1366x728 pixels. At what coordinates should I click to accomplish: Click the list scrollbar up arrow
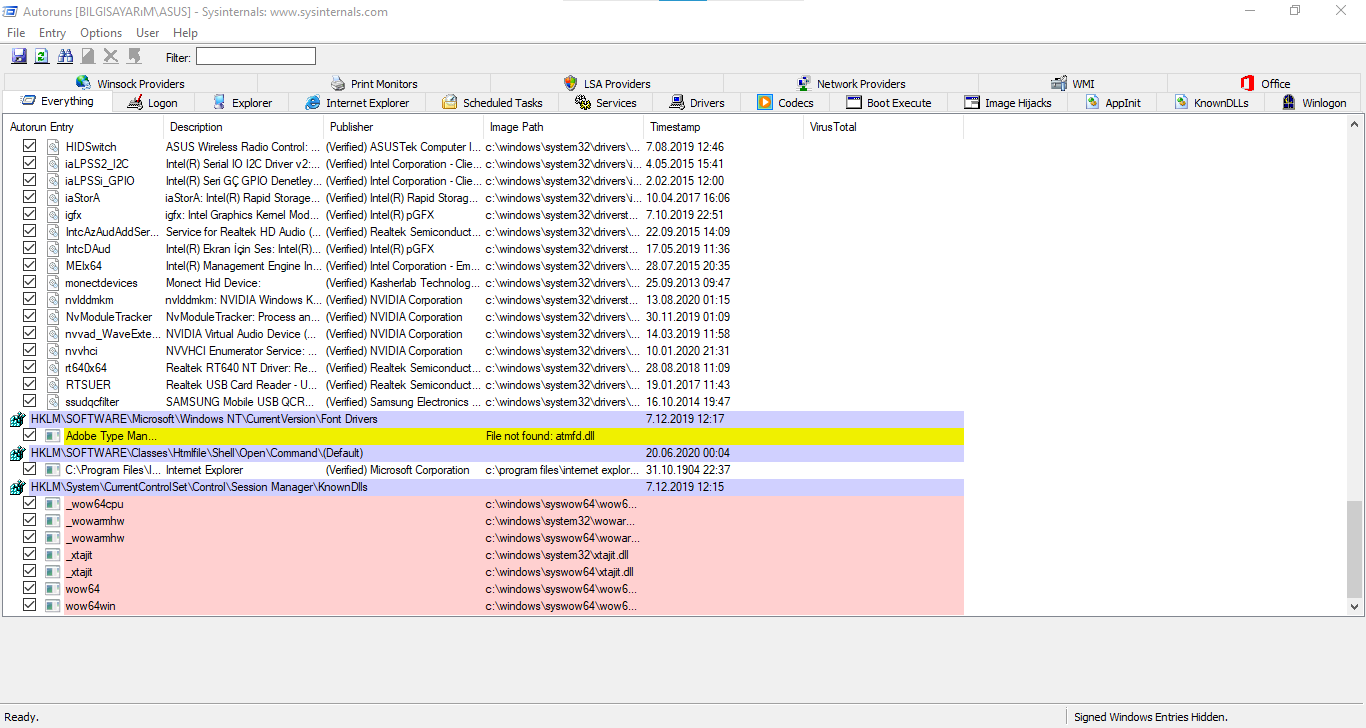coord(1355,126)
